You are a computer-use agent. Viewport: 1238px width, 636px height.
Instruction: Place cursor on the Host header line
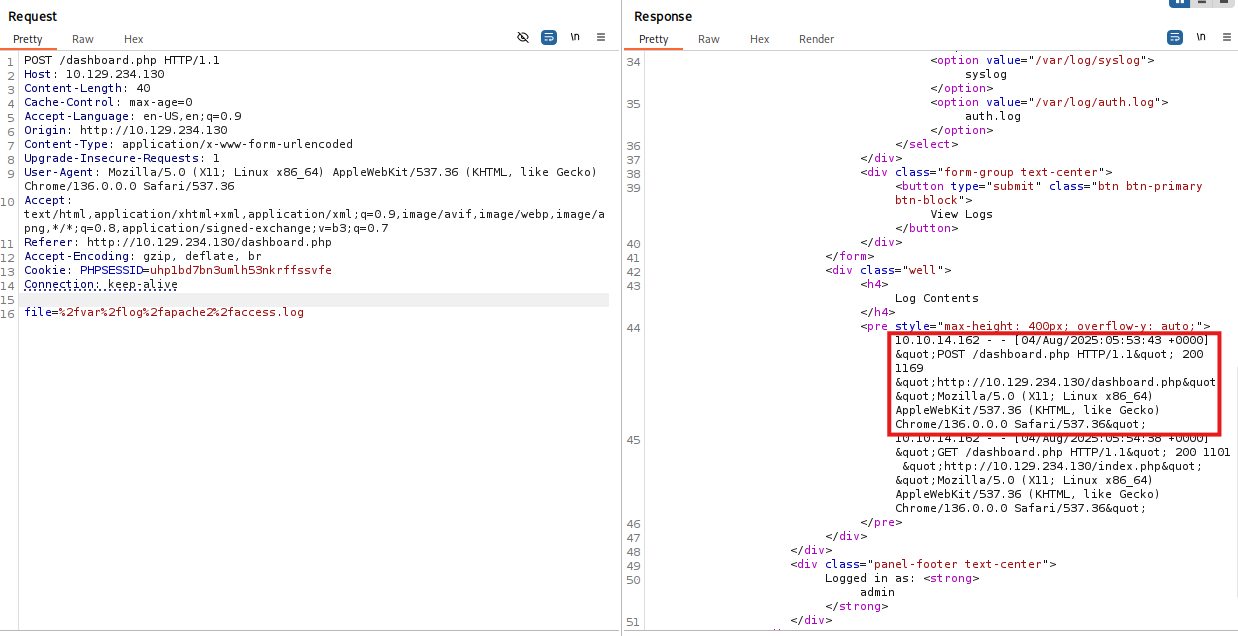94,75
